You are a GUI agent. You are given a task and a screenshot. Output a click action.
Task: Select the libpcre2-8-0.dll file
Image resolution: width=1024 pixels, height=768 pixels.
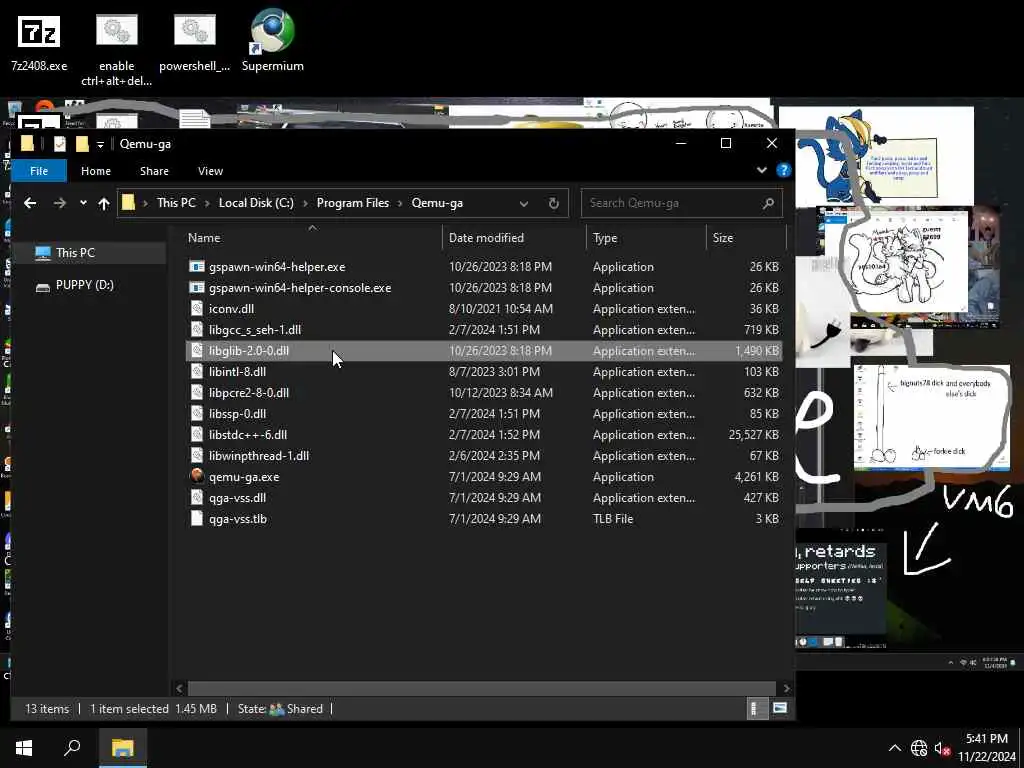(484, 392)
